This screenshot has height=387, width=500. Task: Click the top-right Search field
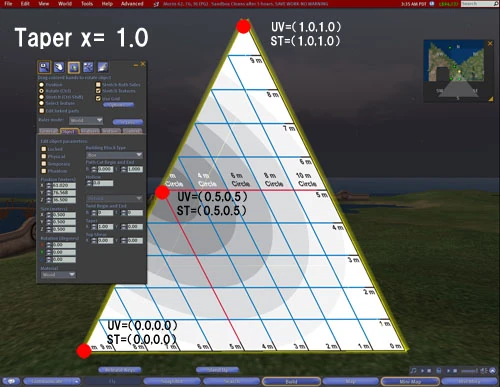479,4
